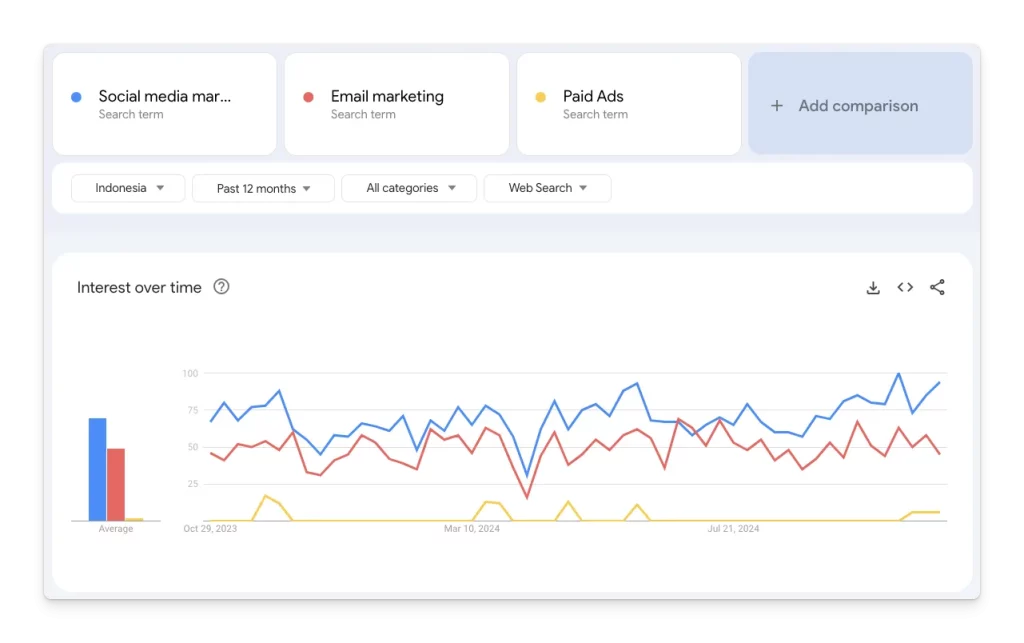Open help for Interest over time
This screenshot has width=1024, height=643.
click(221, 287)
